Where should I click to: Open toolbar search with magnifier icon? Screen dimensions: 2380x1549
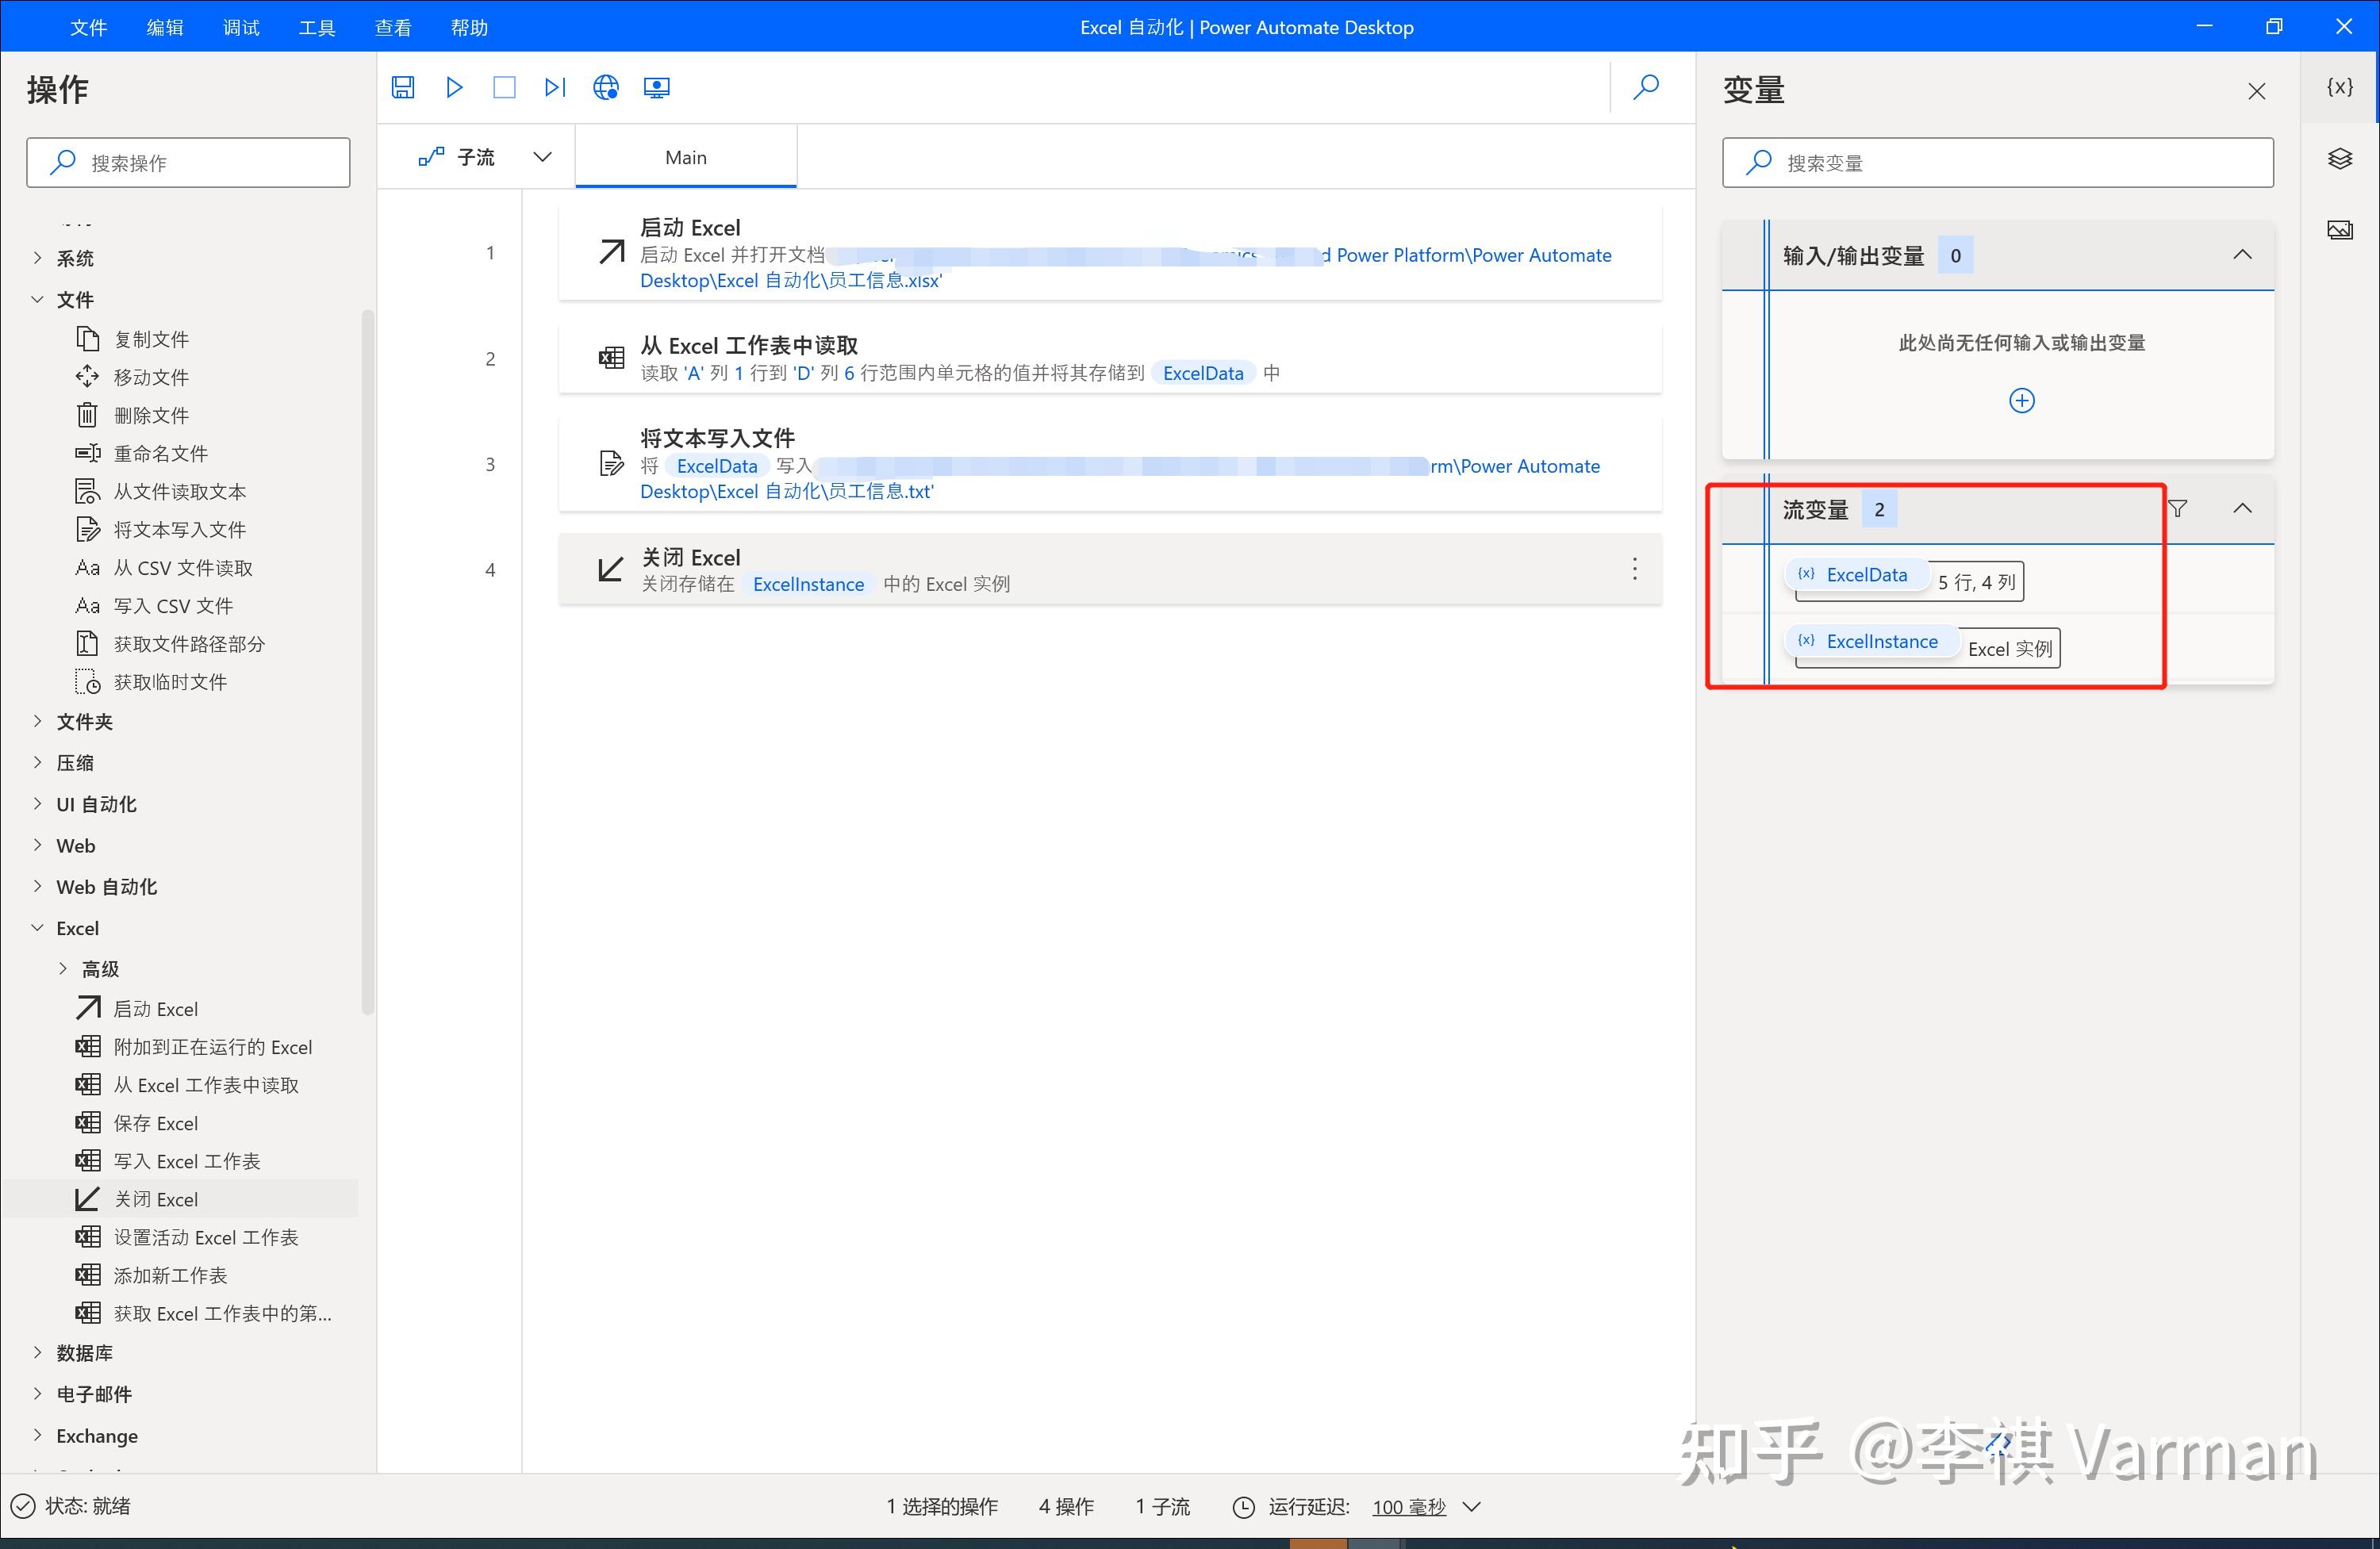[1646, 87]
